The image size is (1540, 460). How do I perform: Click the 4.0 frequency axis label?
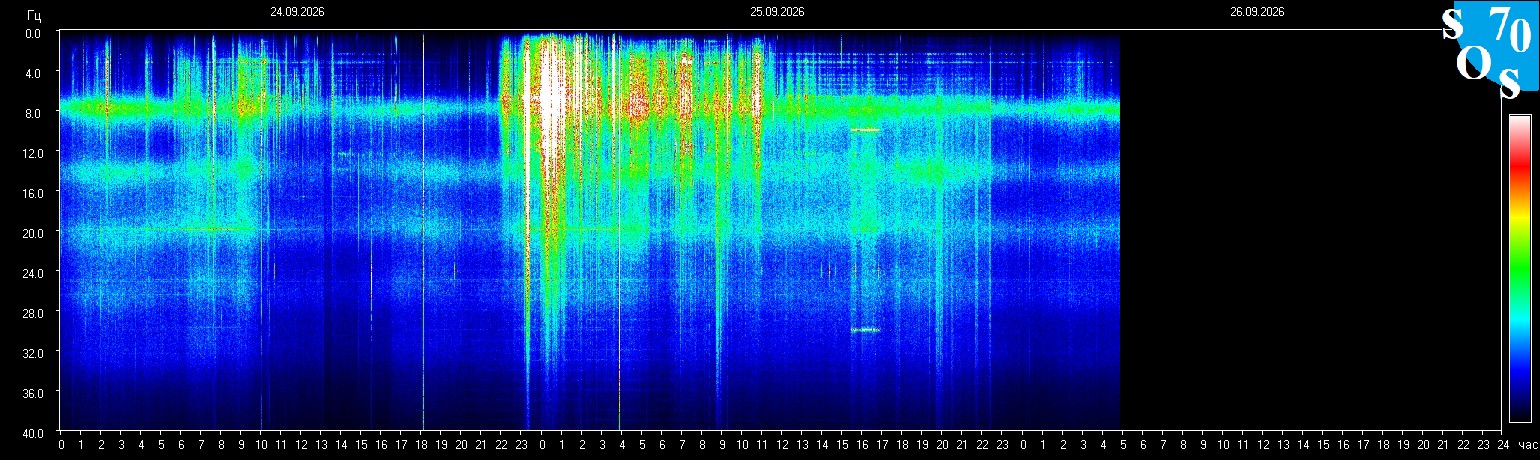tap(32, 73)
